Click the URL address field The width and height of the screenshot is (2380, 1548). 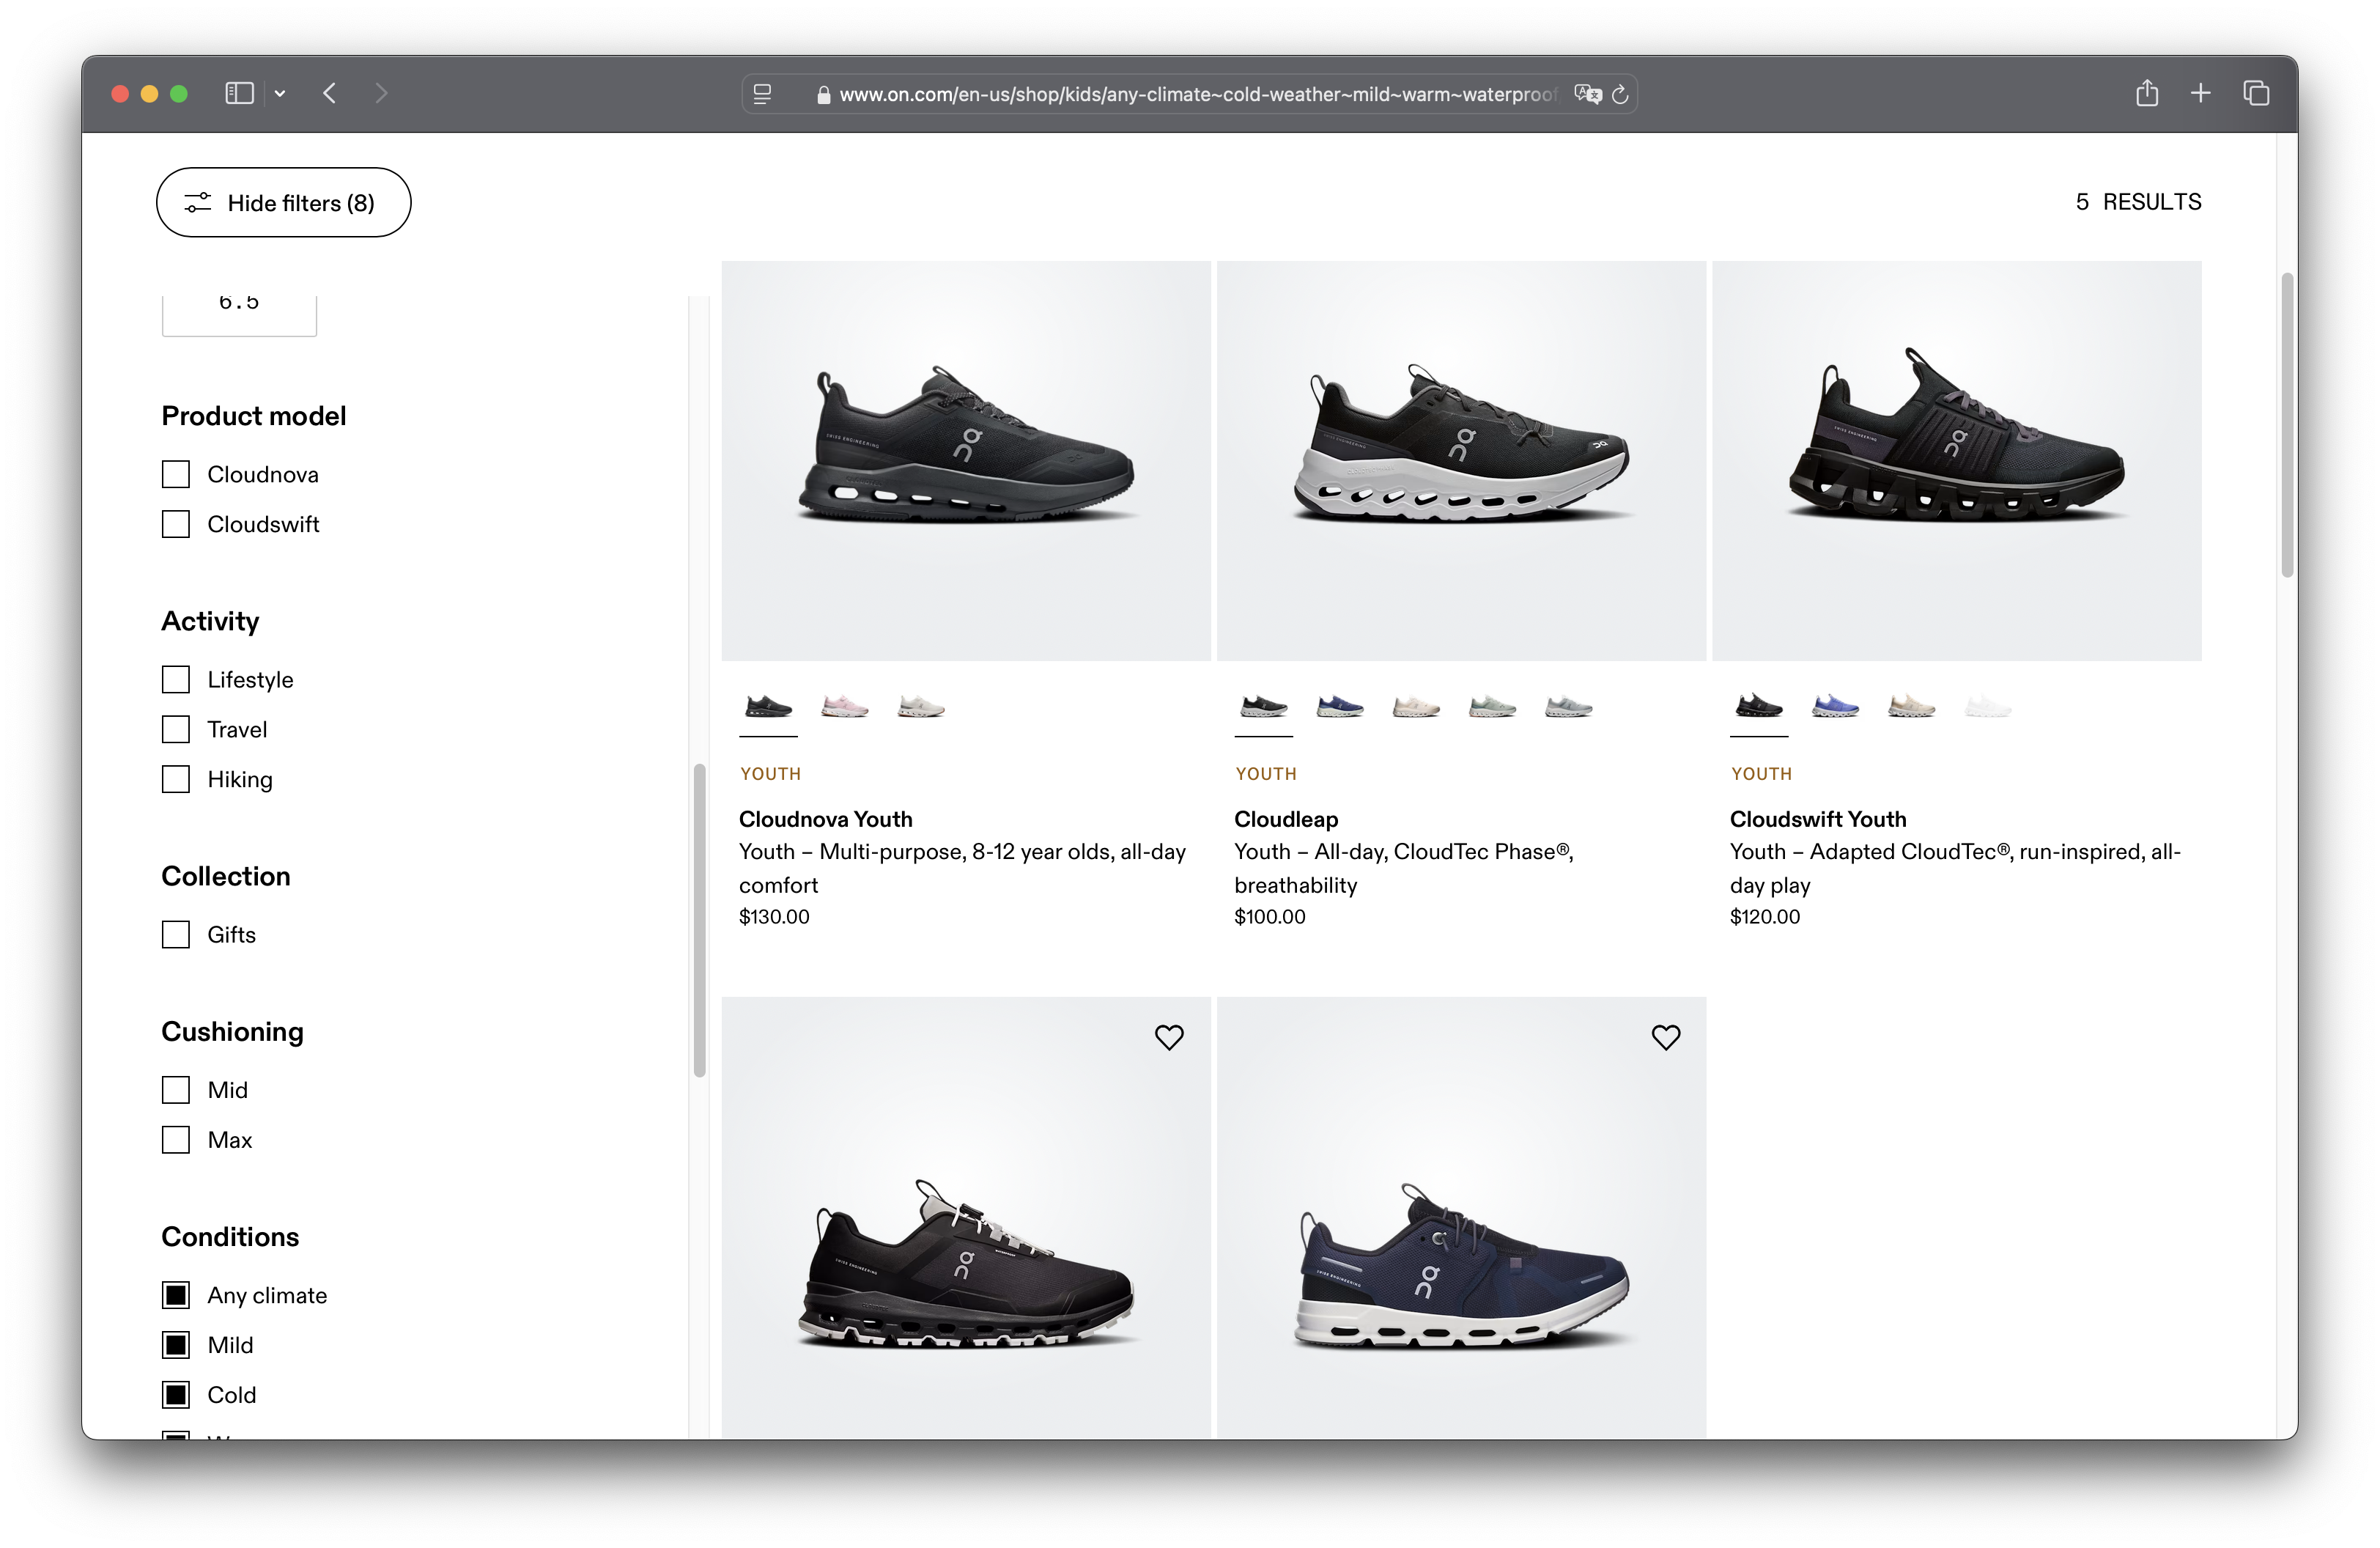coord(1189,94)
